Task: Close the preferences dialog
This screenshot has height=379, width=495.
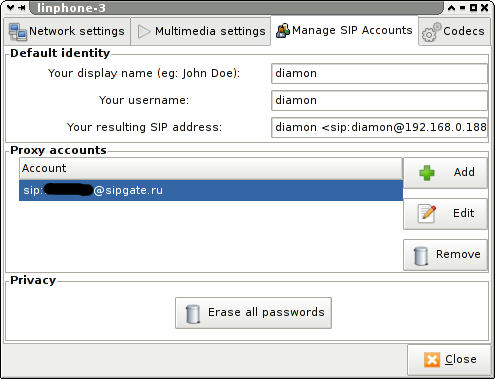Action: (449, 360)
